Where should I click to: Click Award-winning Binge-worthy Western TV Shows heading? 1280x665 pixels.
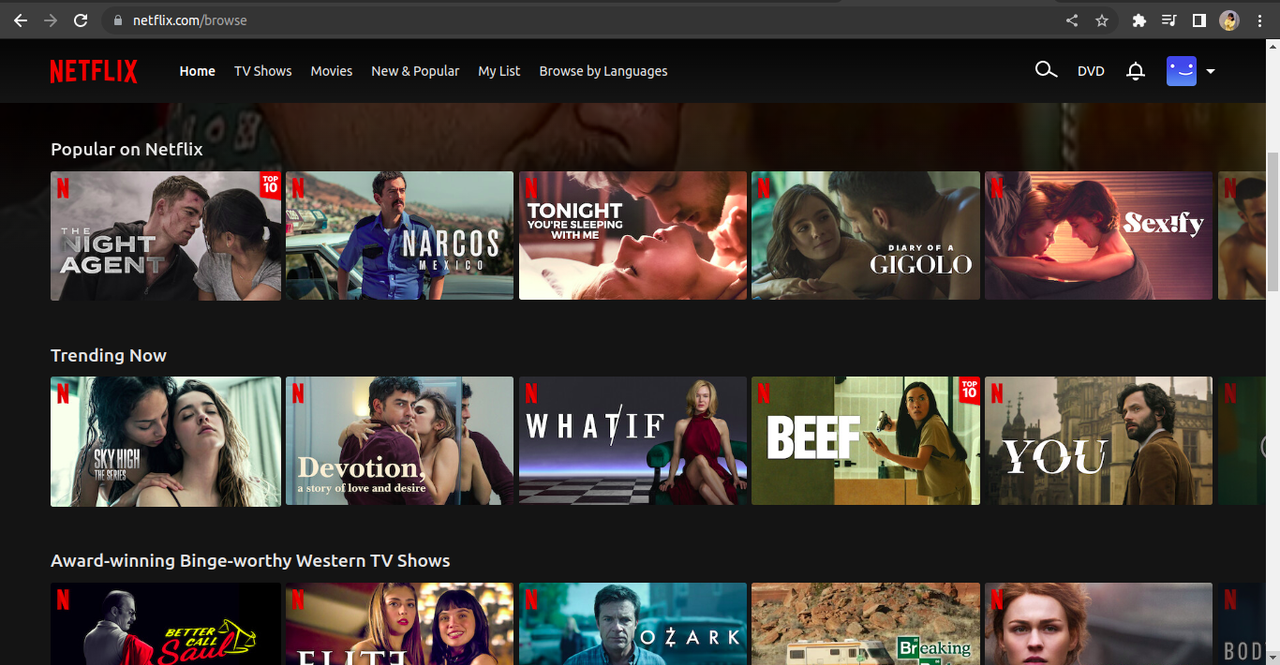[250, 561]
